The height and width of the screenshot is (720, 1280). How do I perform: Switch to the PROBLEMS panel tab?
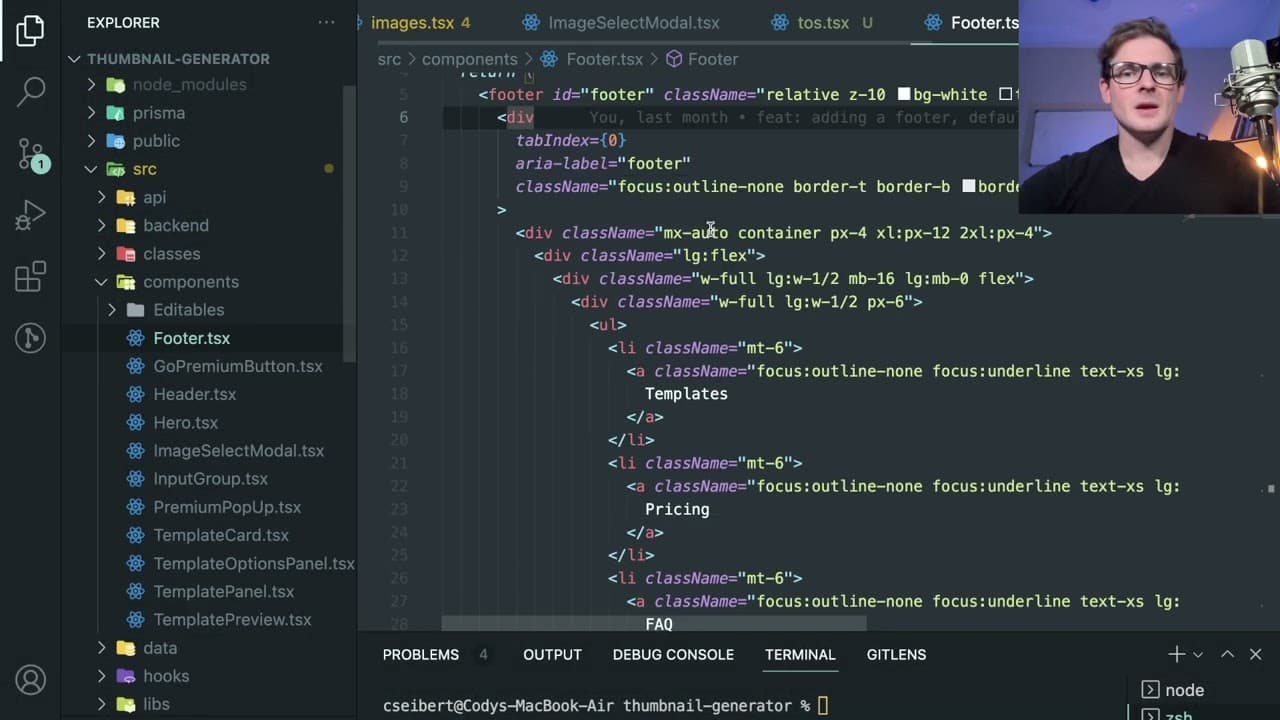coord(421,654)
